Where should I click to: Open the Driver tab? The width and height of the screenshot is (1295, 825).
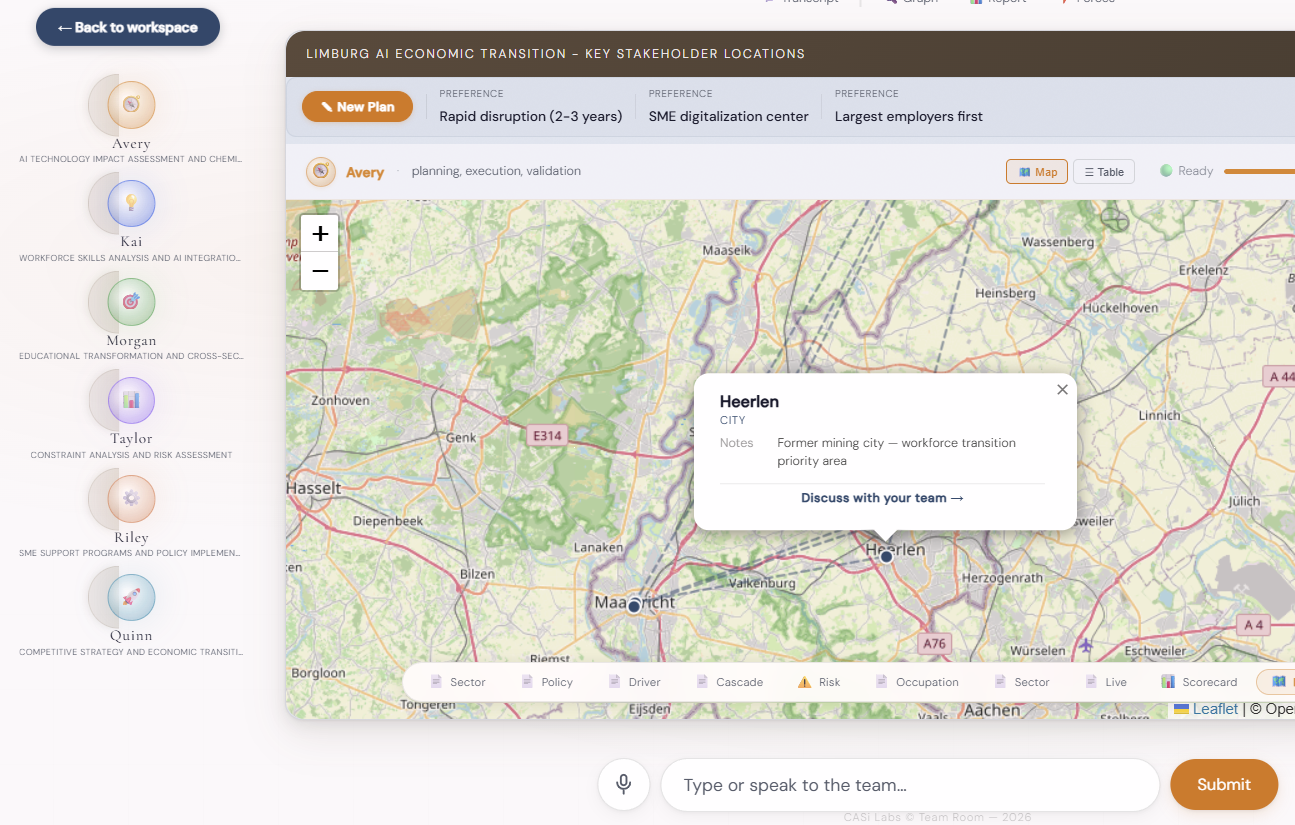pyautogui.click(x=635, y=682)
